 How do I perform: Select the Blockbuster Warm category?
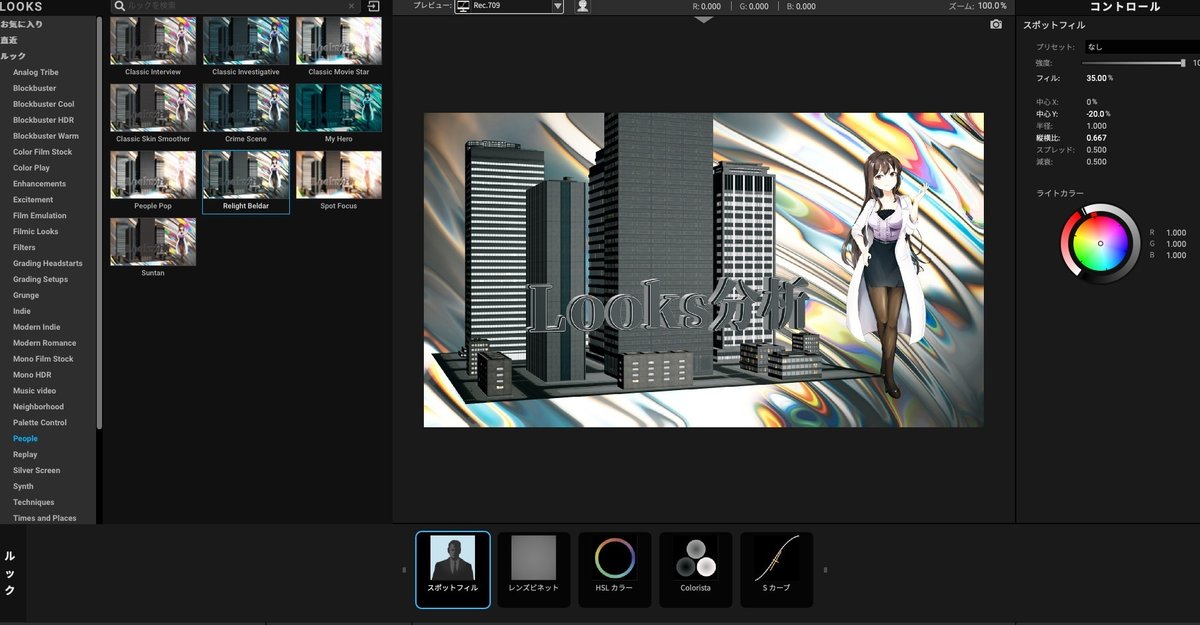[x=46, y=136]
